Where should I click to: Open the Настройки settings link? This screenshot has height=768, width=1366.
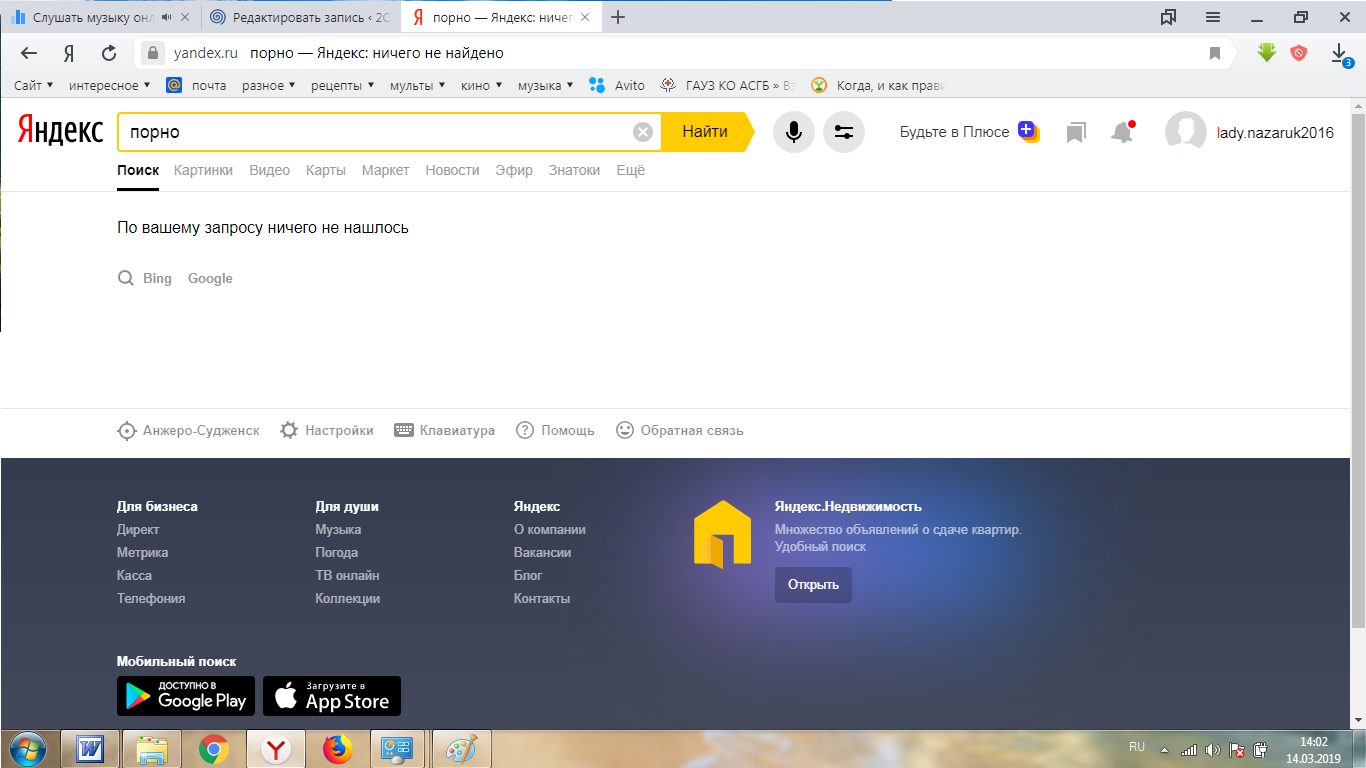pos(339,430)
